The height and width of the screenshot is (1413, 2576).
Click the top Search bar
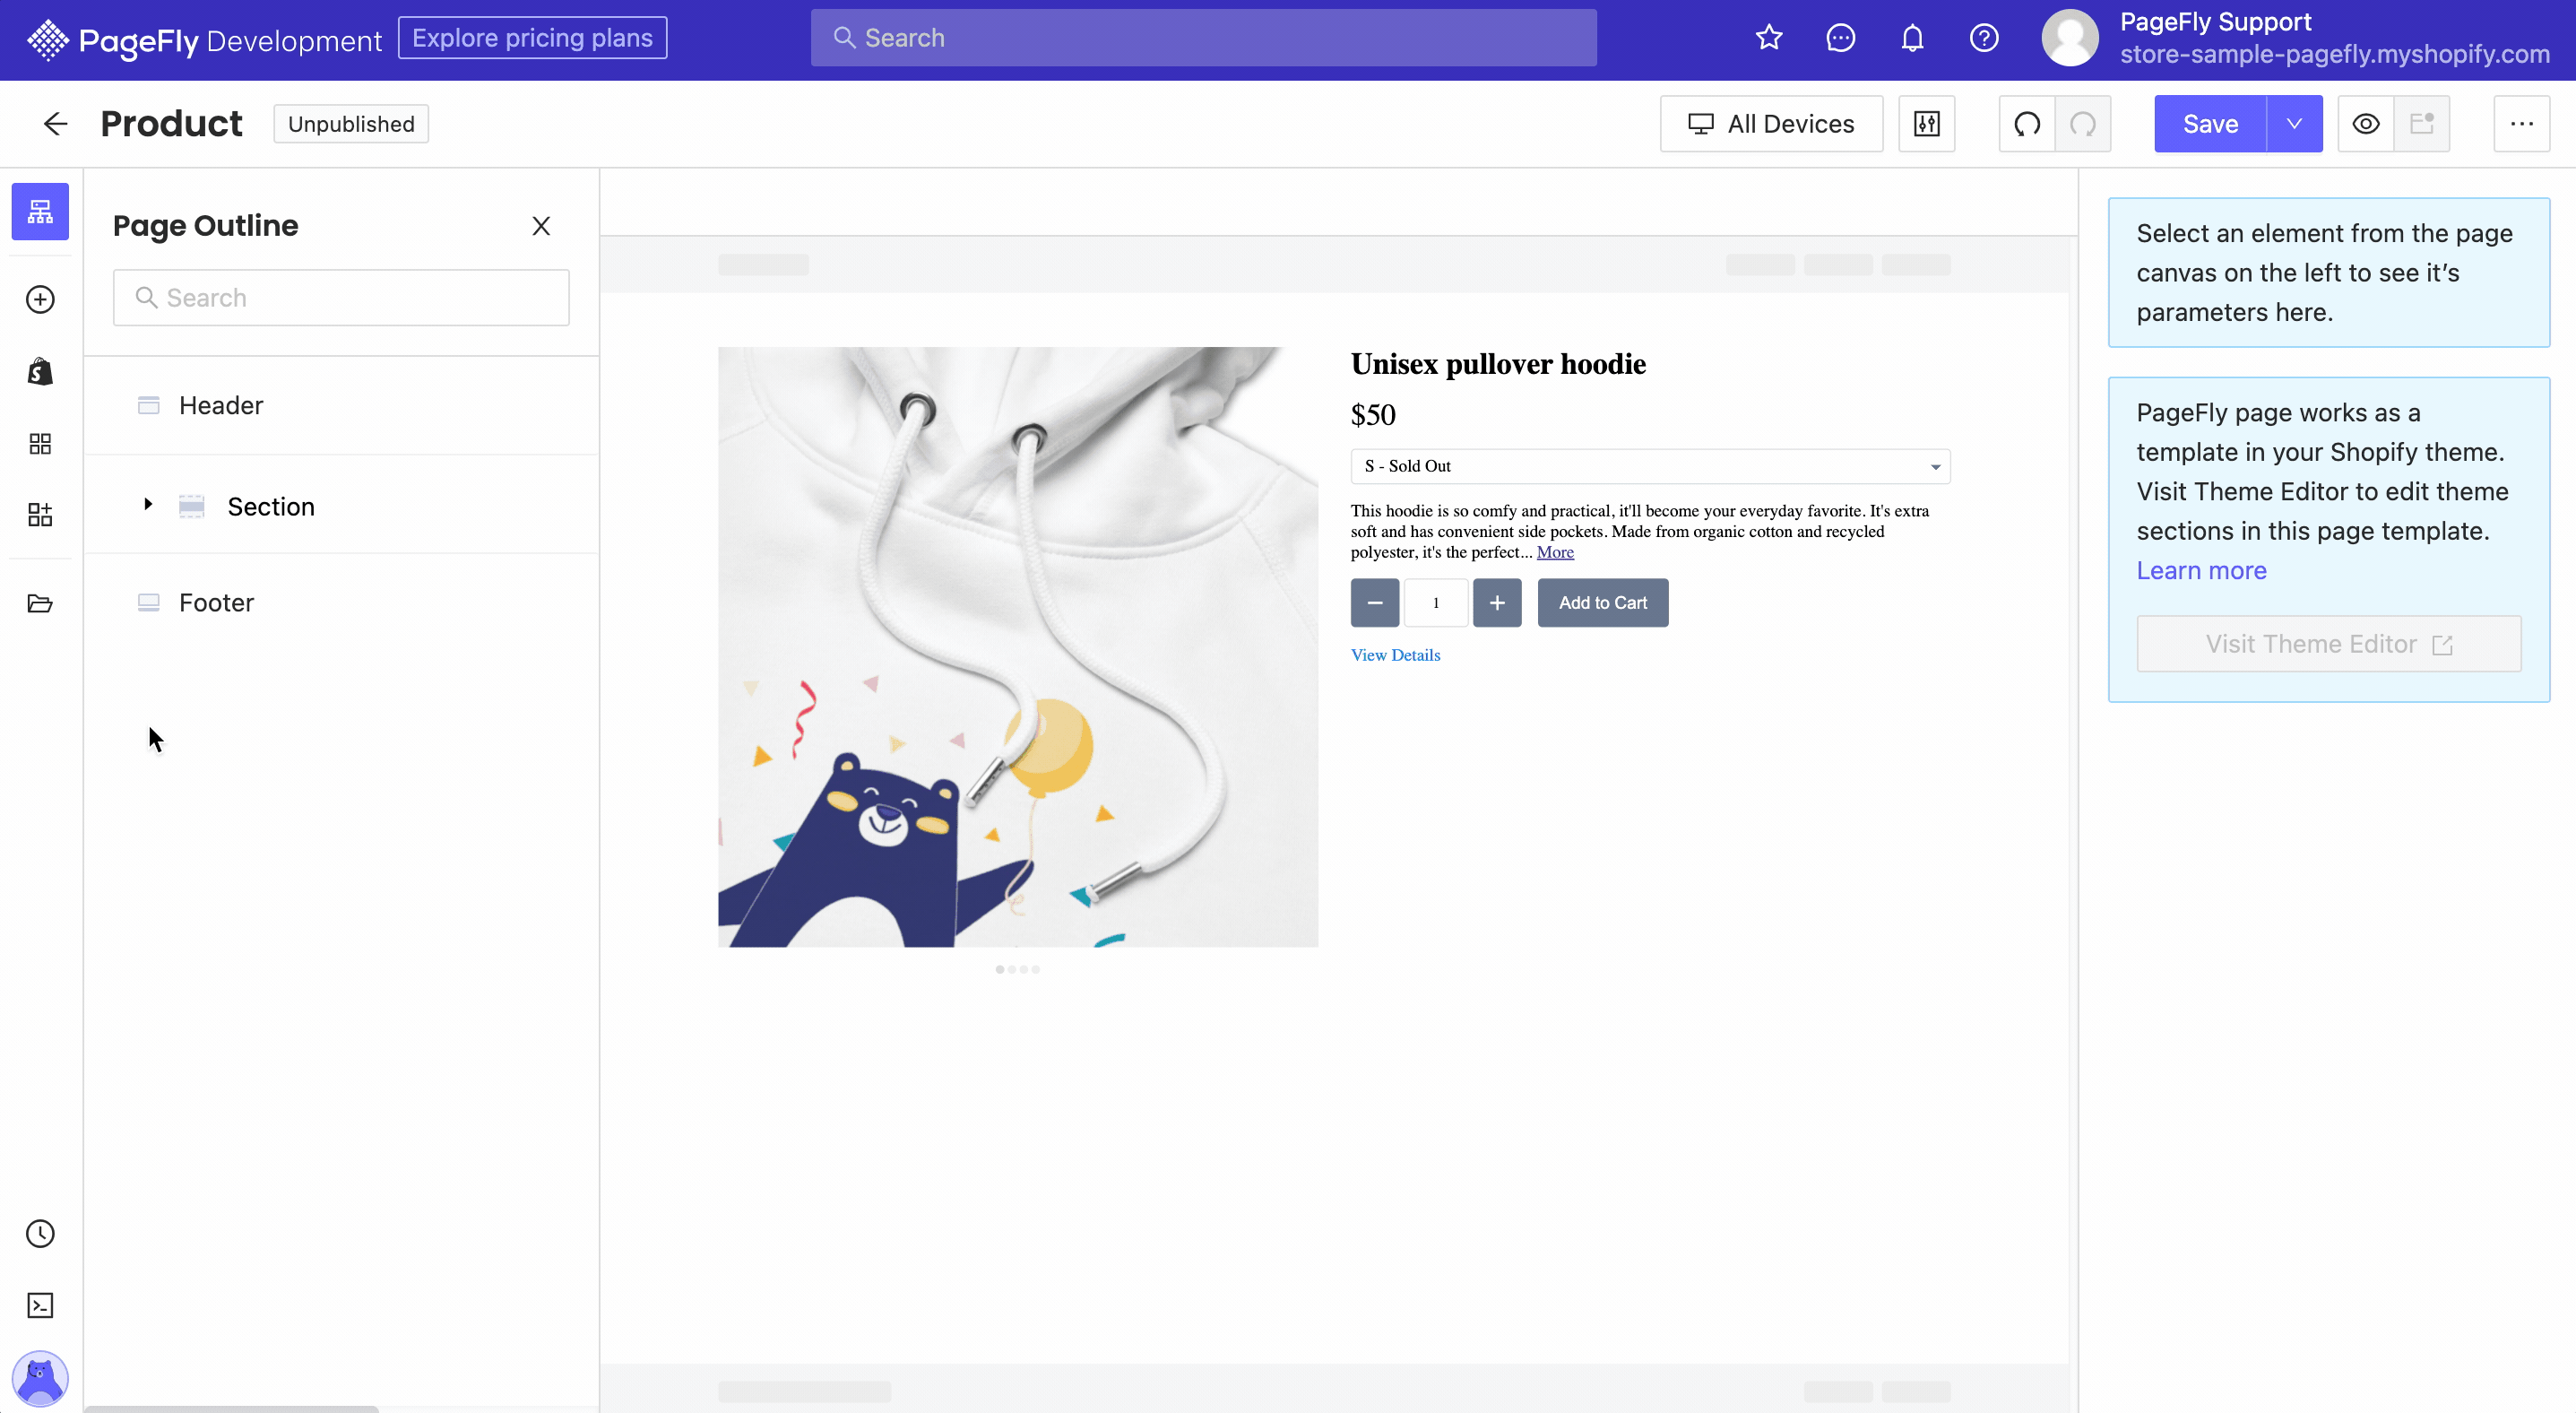[1203, 38]
